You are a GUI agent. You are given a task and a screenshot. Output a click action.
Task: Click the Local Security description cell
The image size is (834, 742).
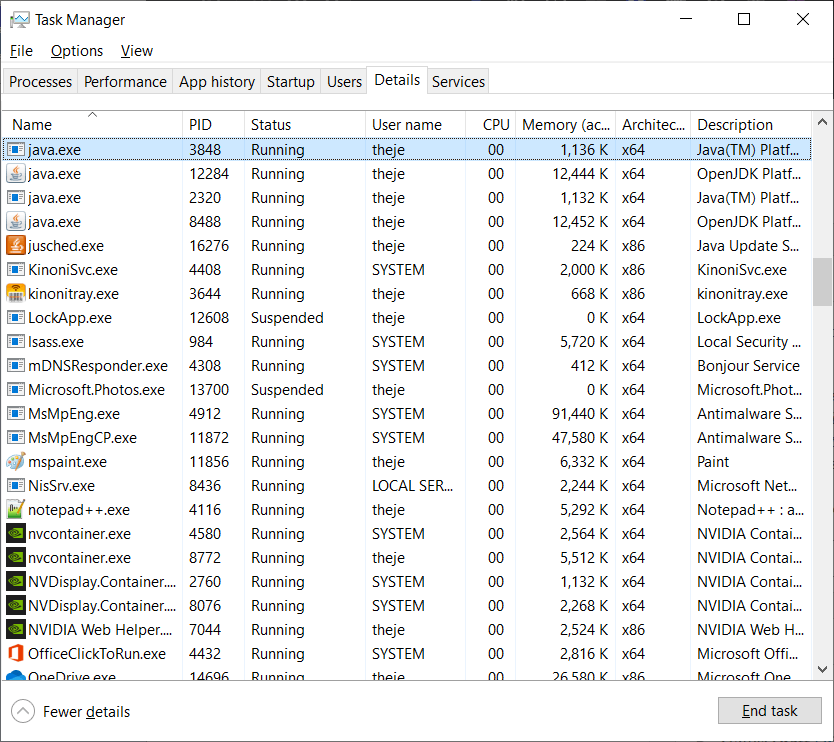point(749,341)
